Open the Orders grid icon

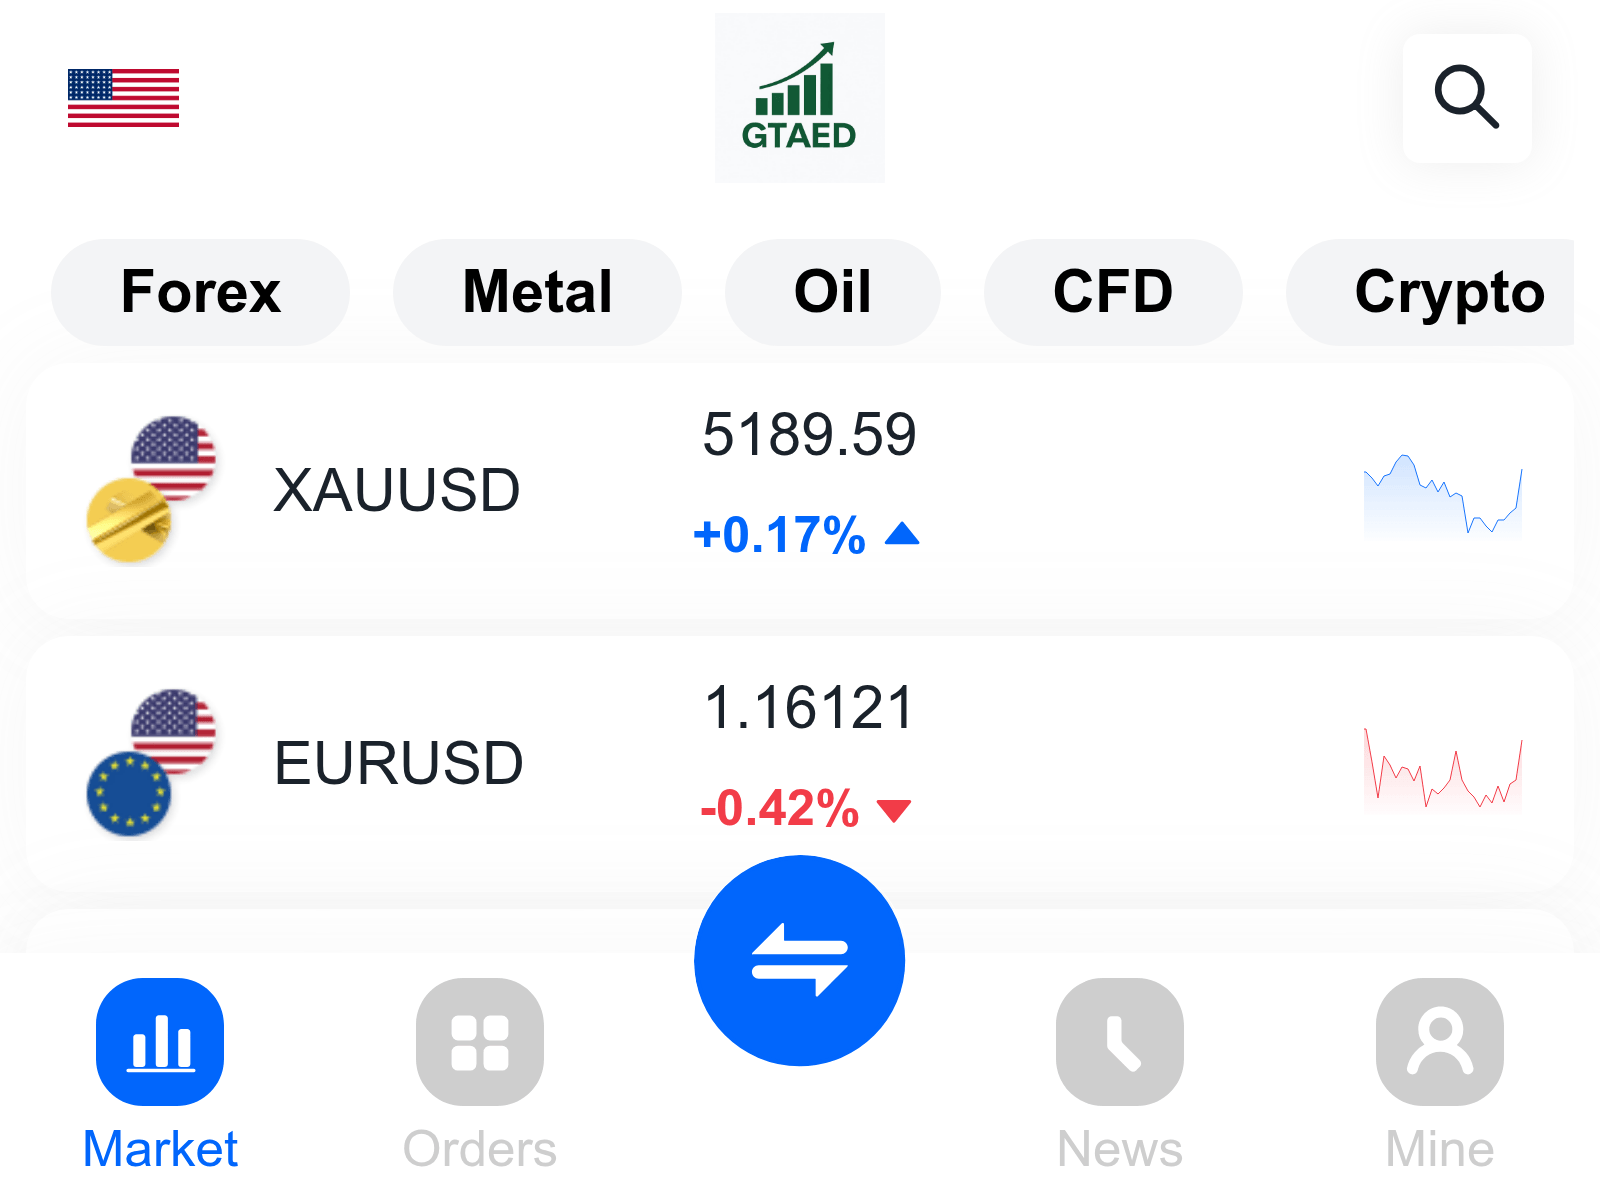click(x=480, y=1042)
